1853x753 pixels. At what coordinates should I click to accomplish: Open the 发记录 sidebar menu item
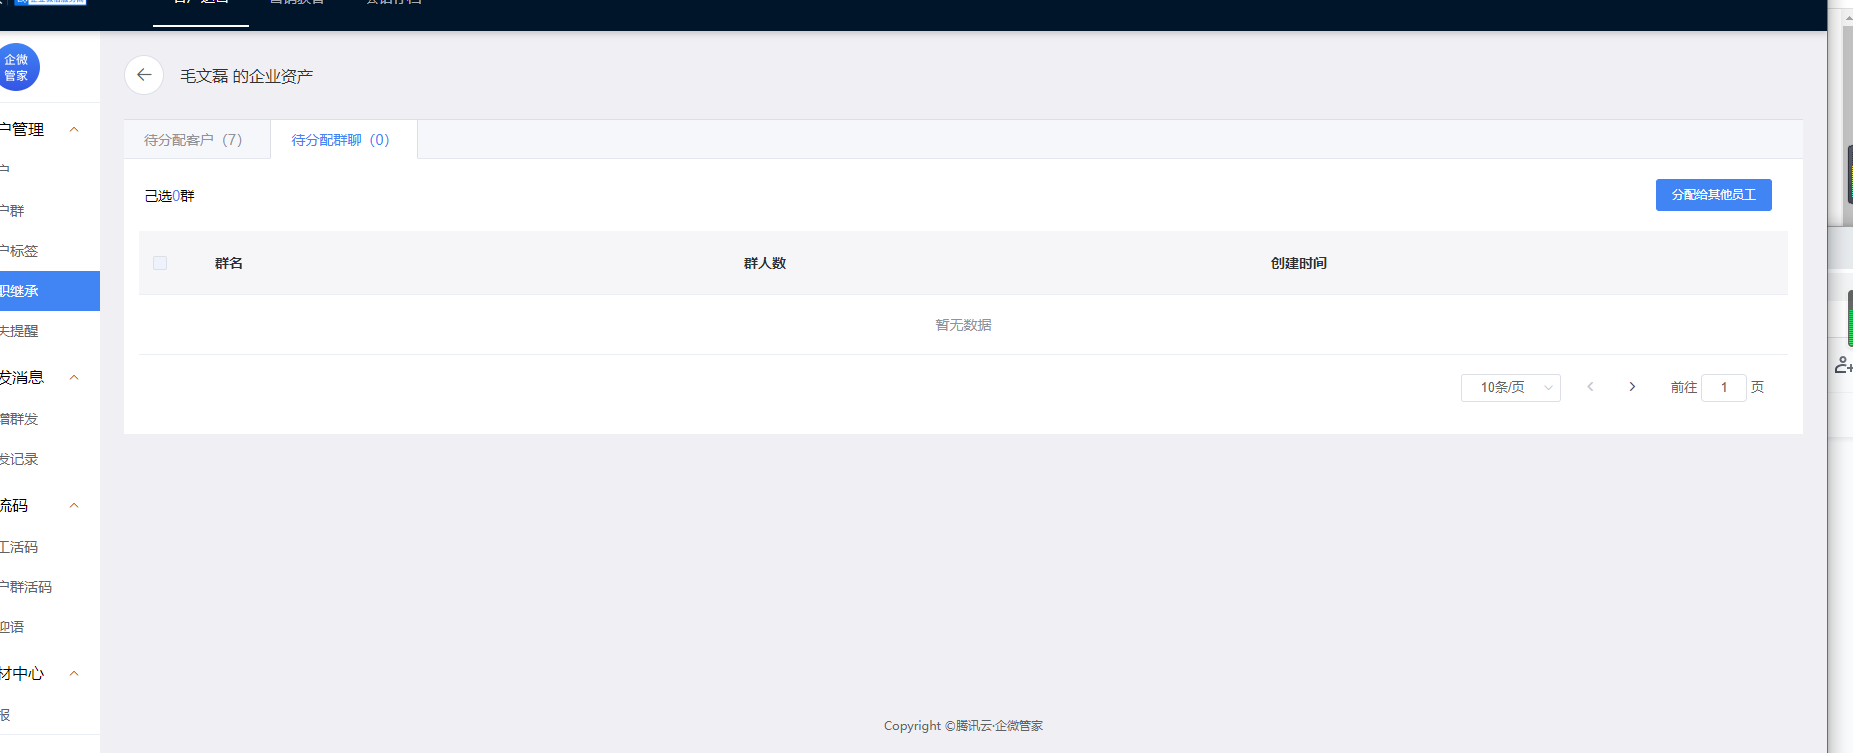tap(50, 459)
